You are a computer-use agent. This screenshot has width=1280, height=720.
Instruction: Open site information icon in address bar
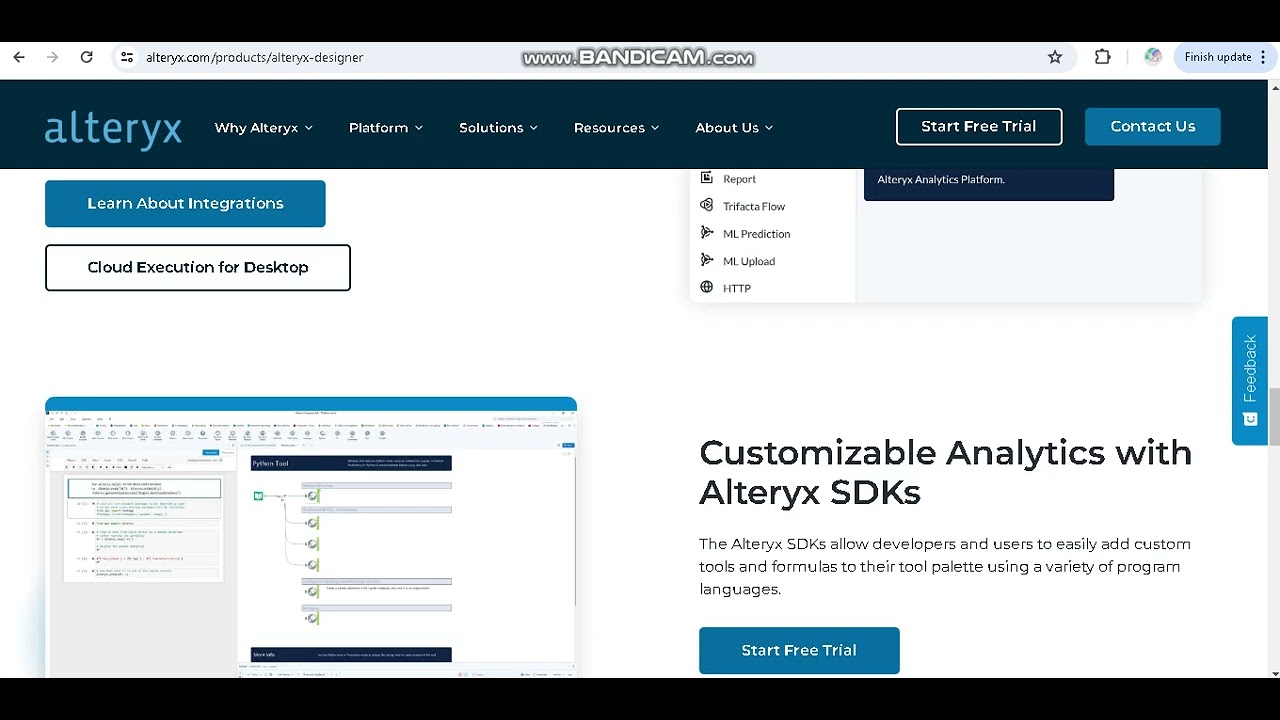pos(127,57)
